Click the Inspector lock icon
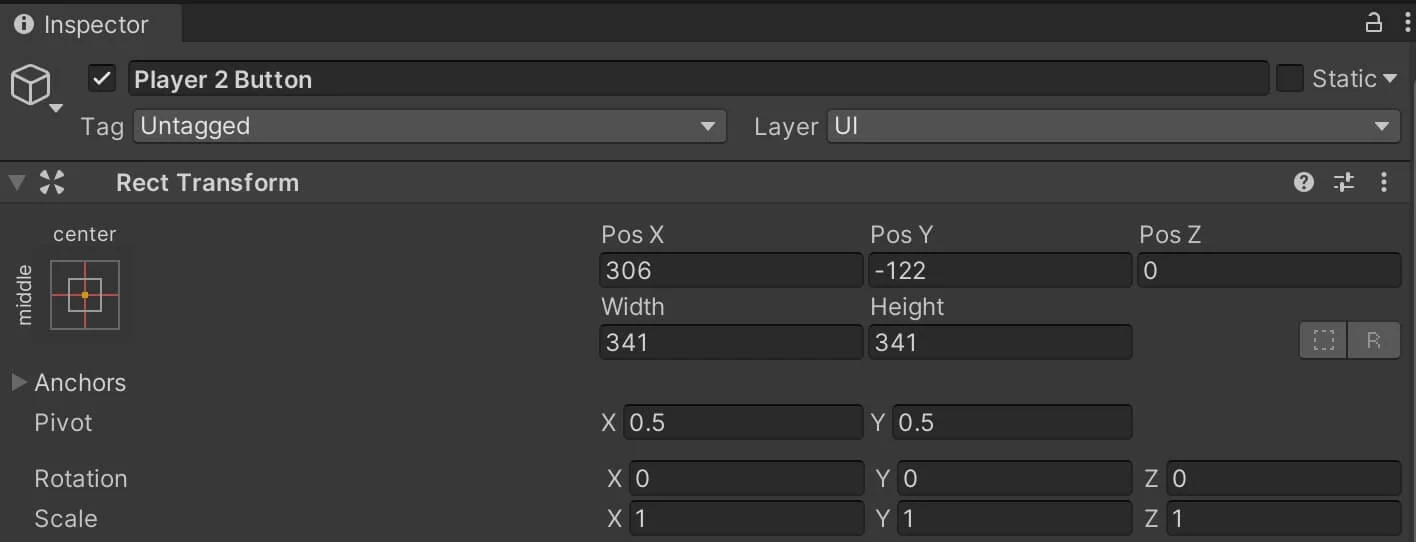Viewport: 1416px width, 542px height. tap(1374, 22)
